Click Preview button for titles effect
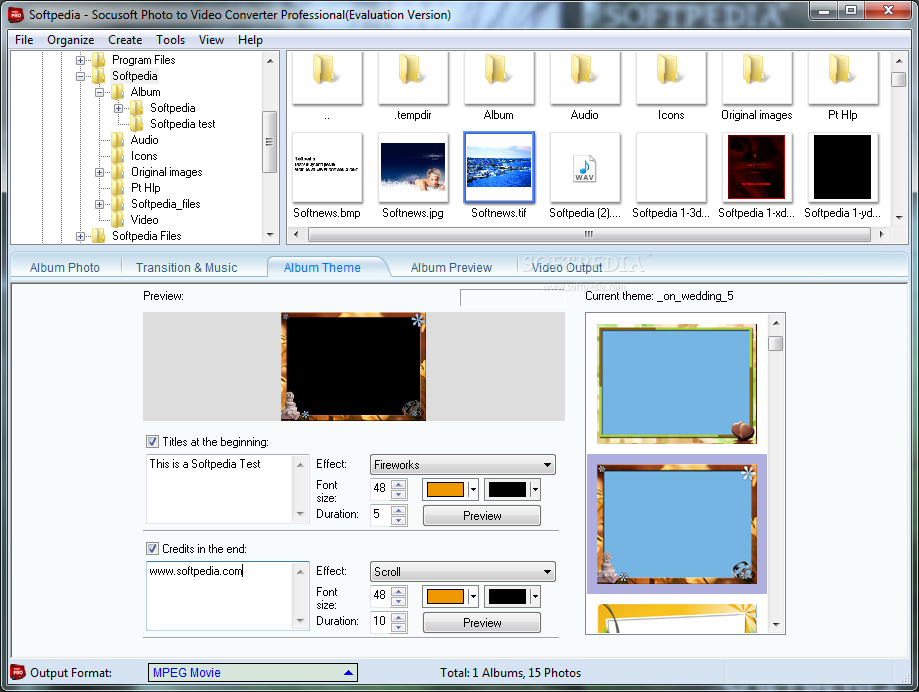The height and width of the screenshot is (692, 919). pos(482,516)
